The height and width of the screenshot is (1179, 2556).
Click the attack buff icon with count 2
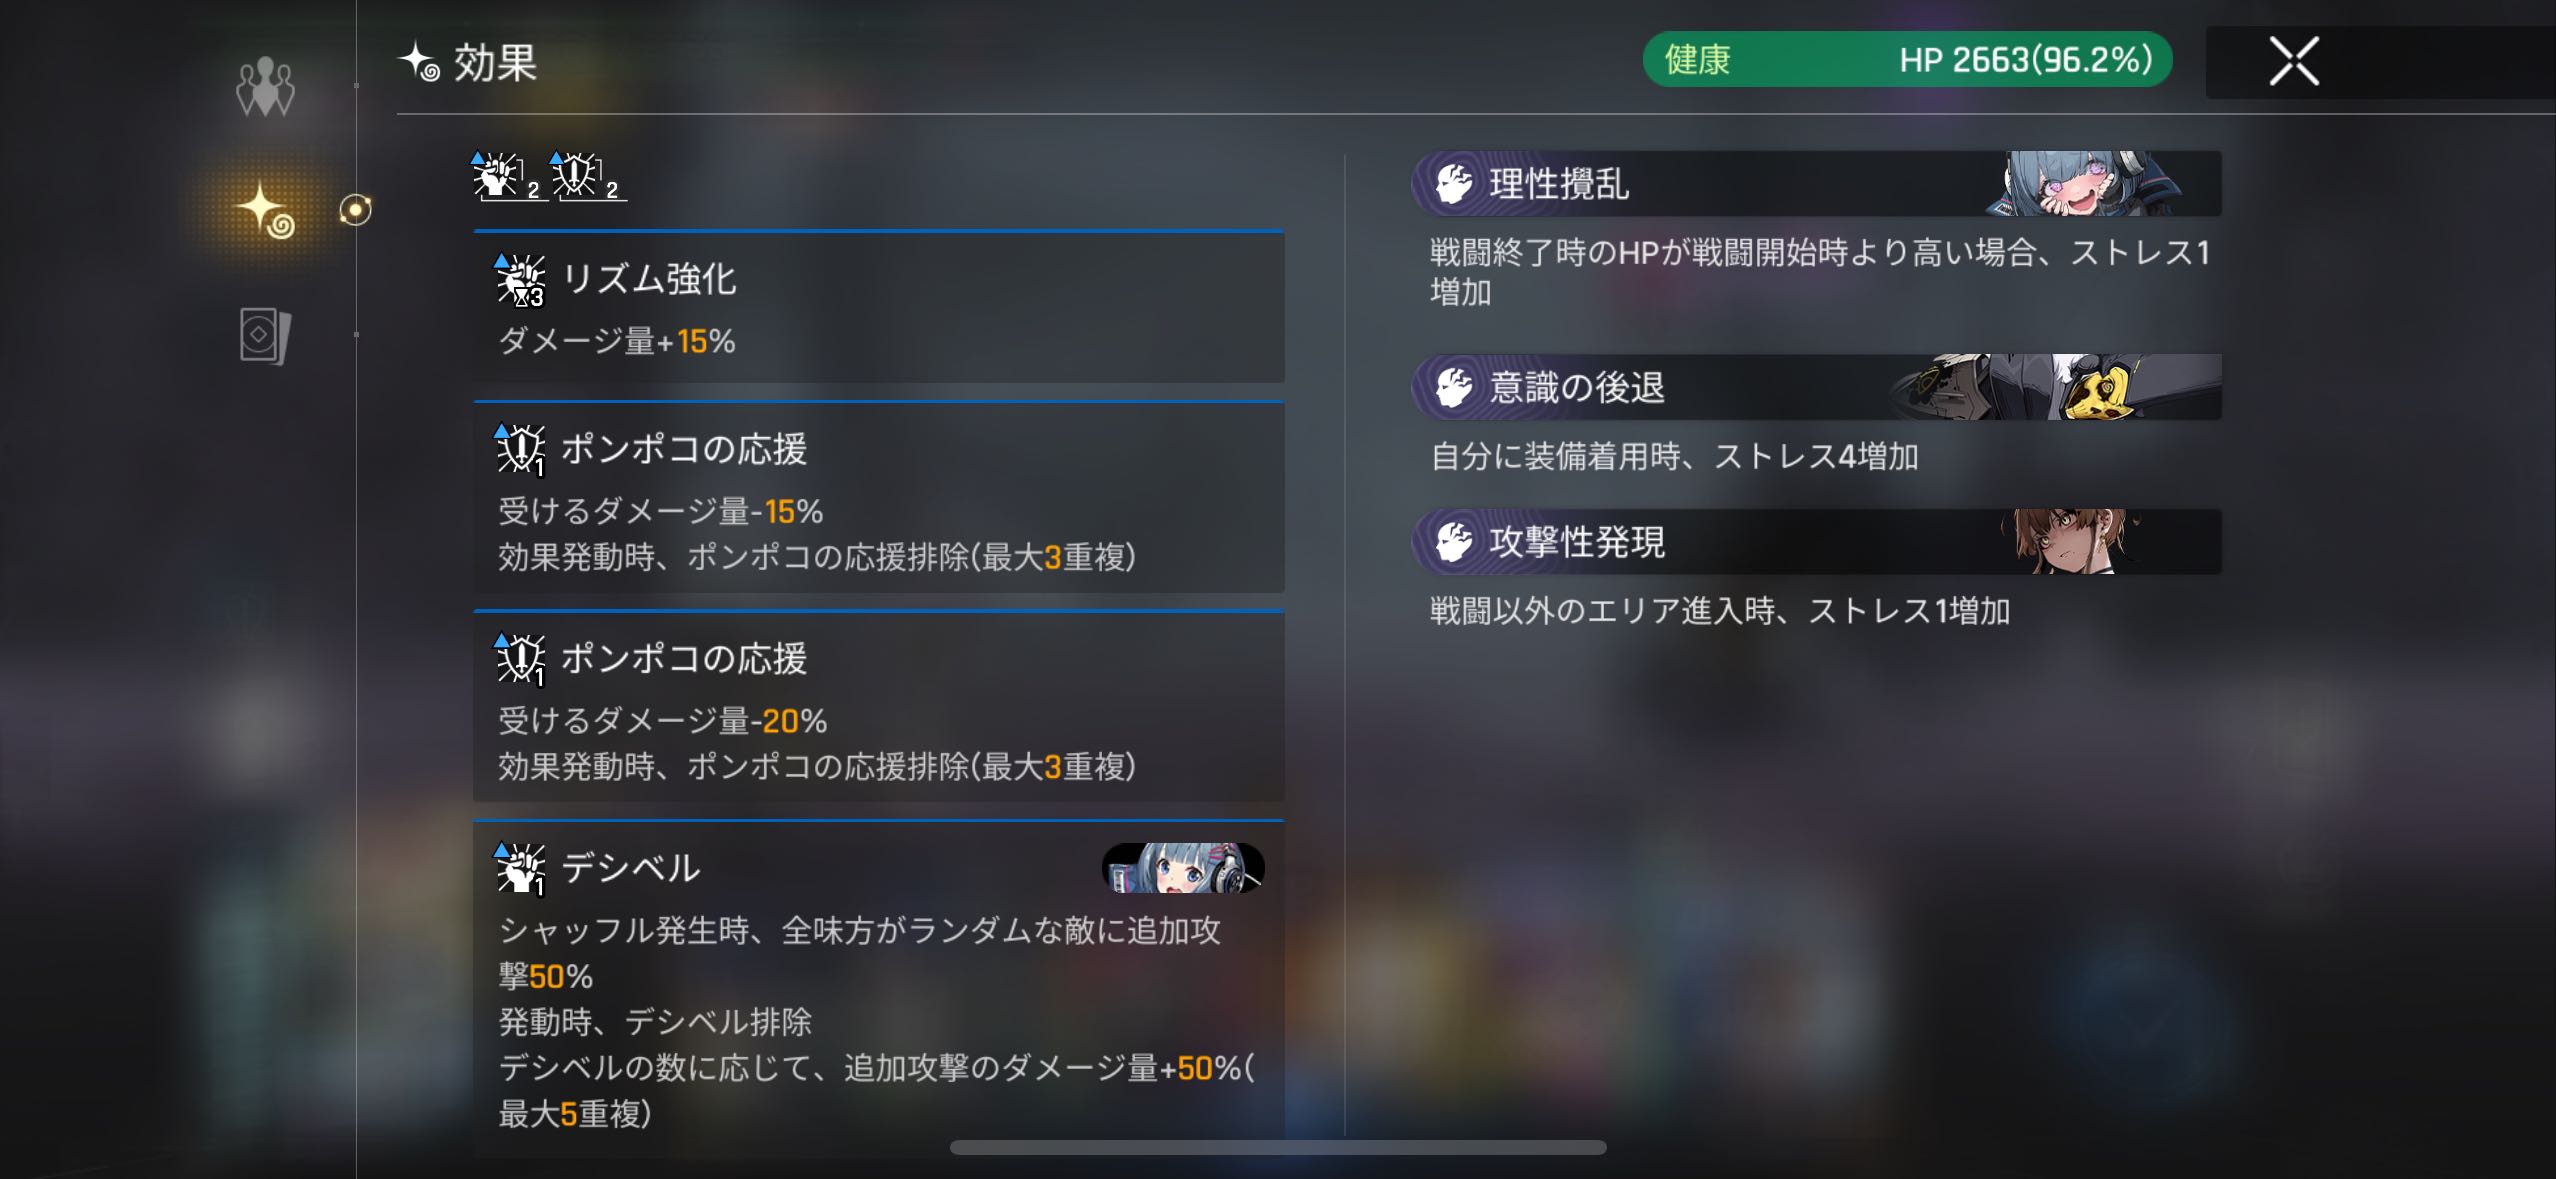pyautogui.click(x=506, y=177)
